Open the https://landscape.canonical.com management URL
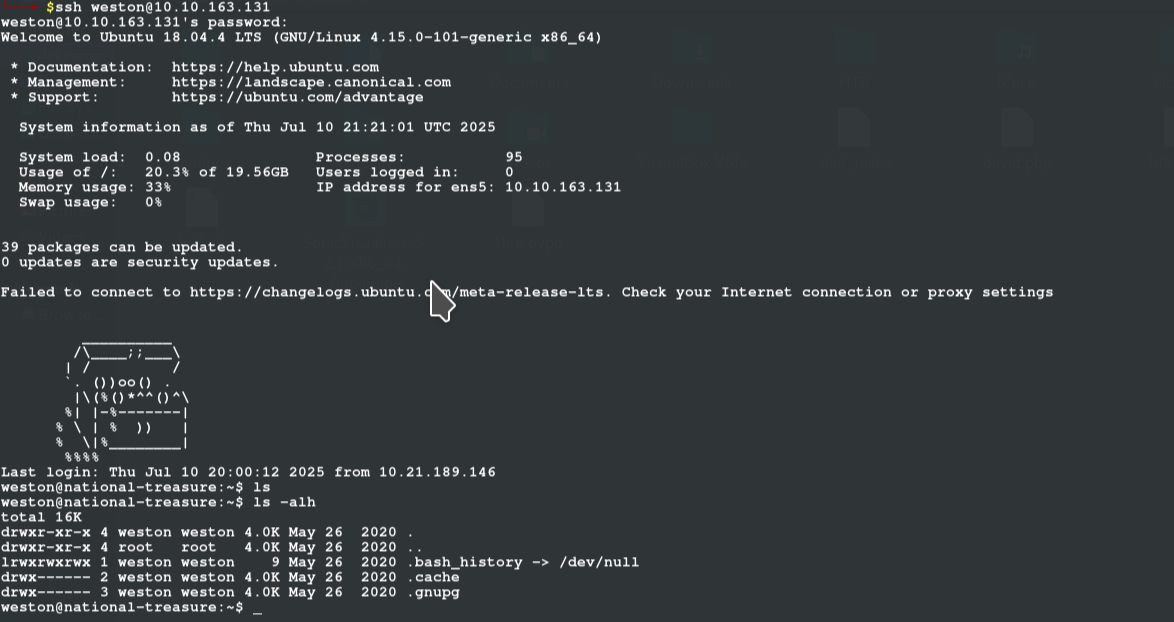The width and height of the screenshot is (1174, 622). point(311,82)
